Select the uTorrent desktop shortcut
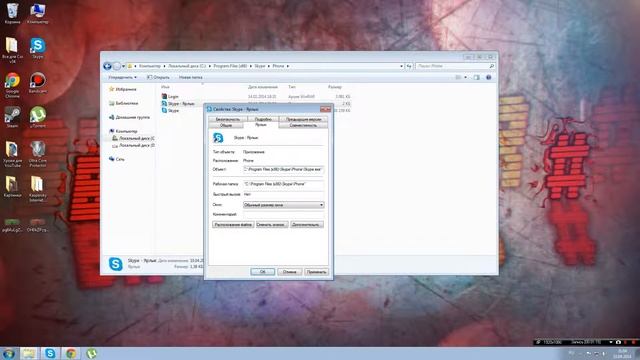 click(38, 118)
